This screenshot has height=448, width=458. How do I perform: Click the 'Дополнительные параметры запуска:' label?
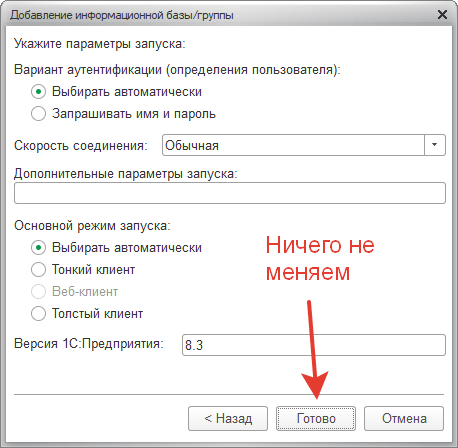(126, 174)
